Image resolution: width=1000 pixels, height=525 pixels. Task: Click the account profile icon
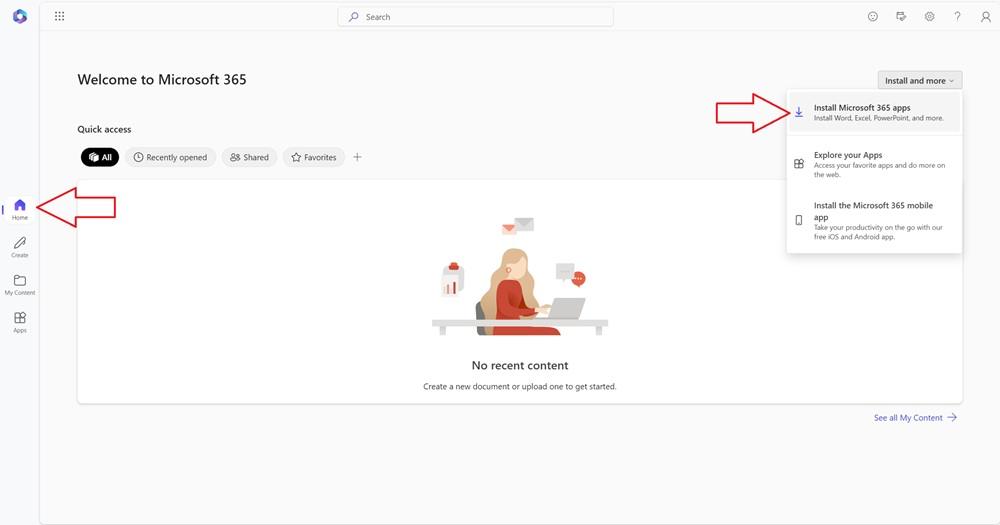(985, 17)
